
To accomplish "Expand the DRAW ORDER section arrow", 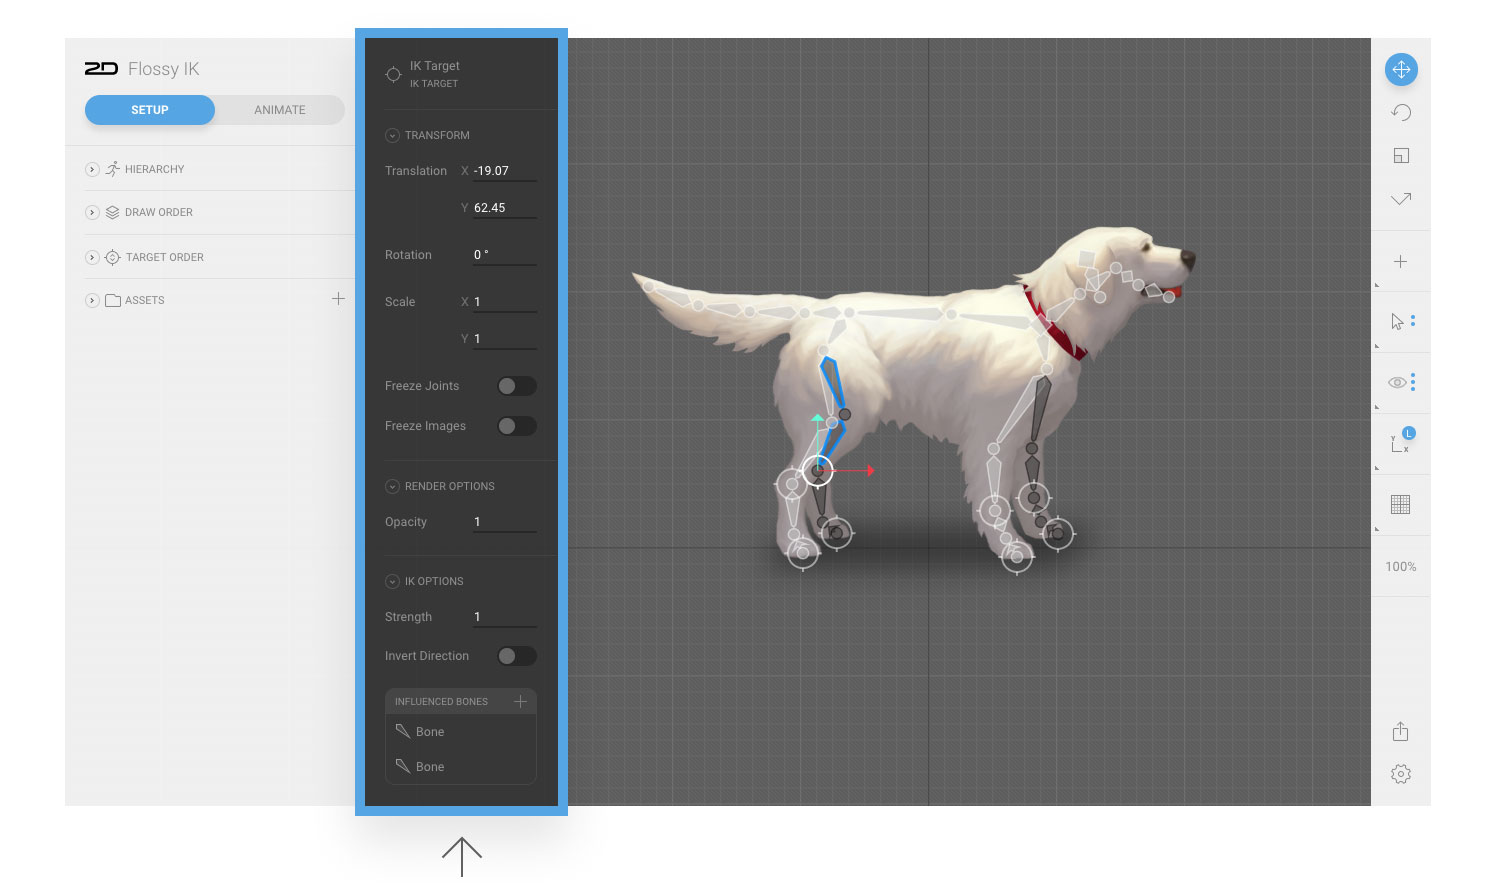I will pos(92,212).
